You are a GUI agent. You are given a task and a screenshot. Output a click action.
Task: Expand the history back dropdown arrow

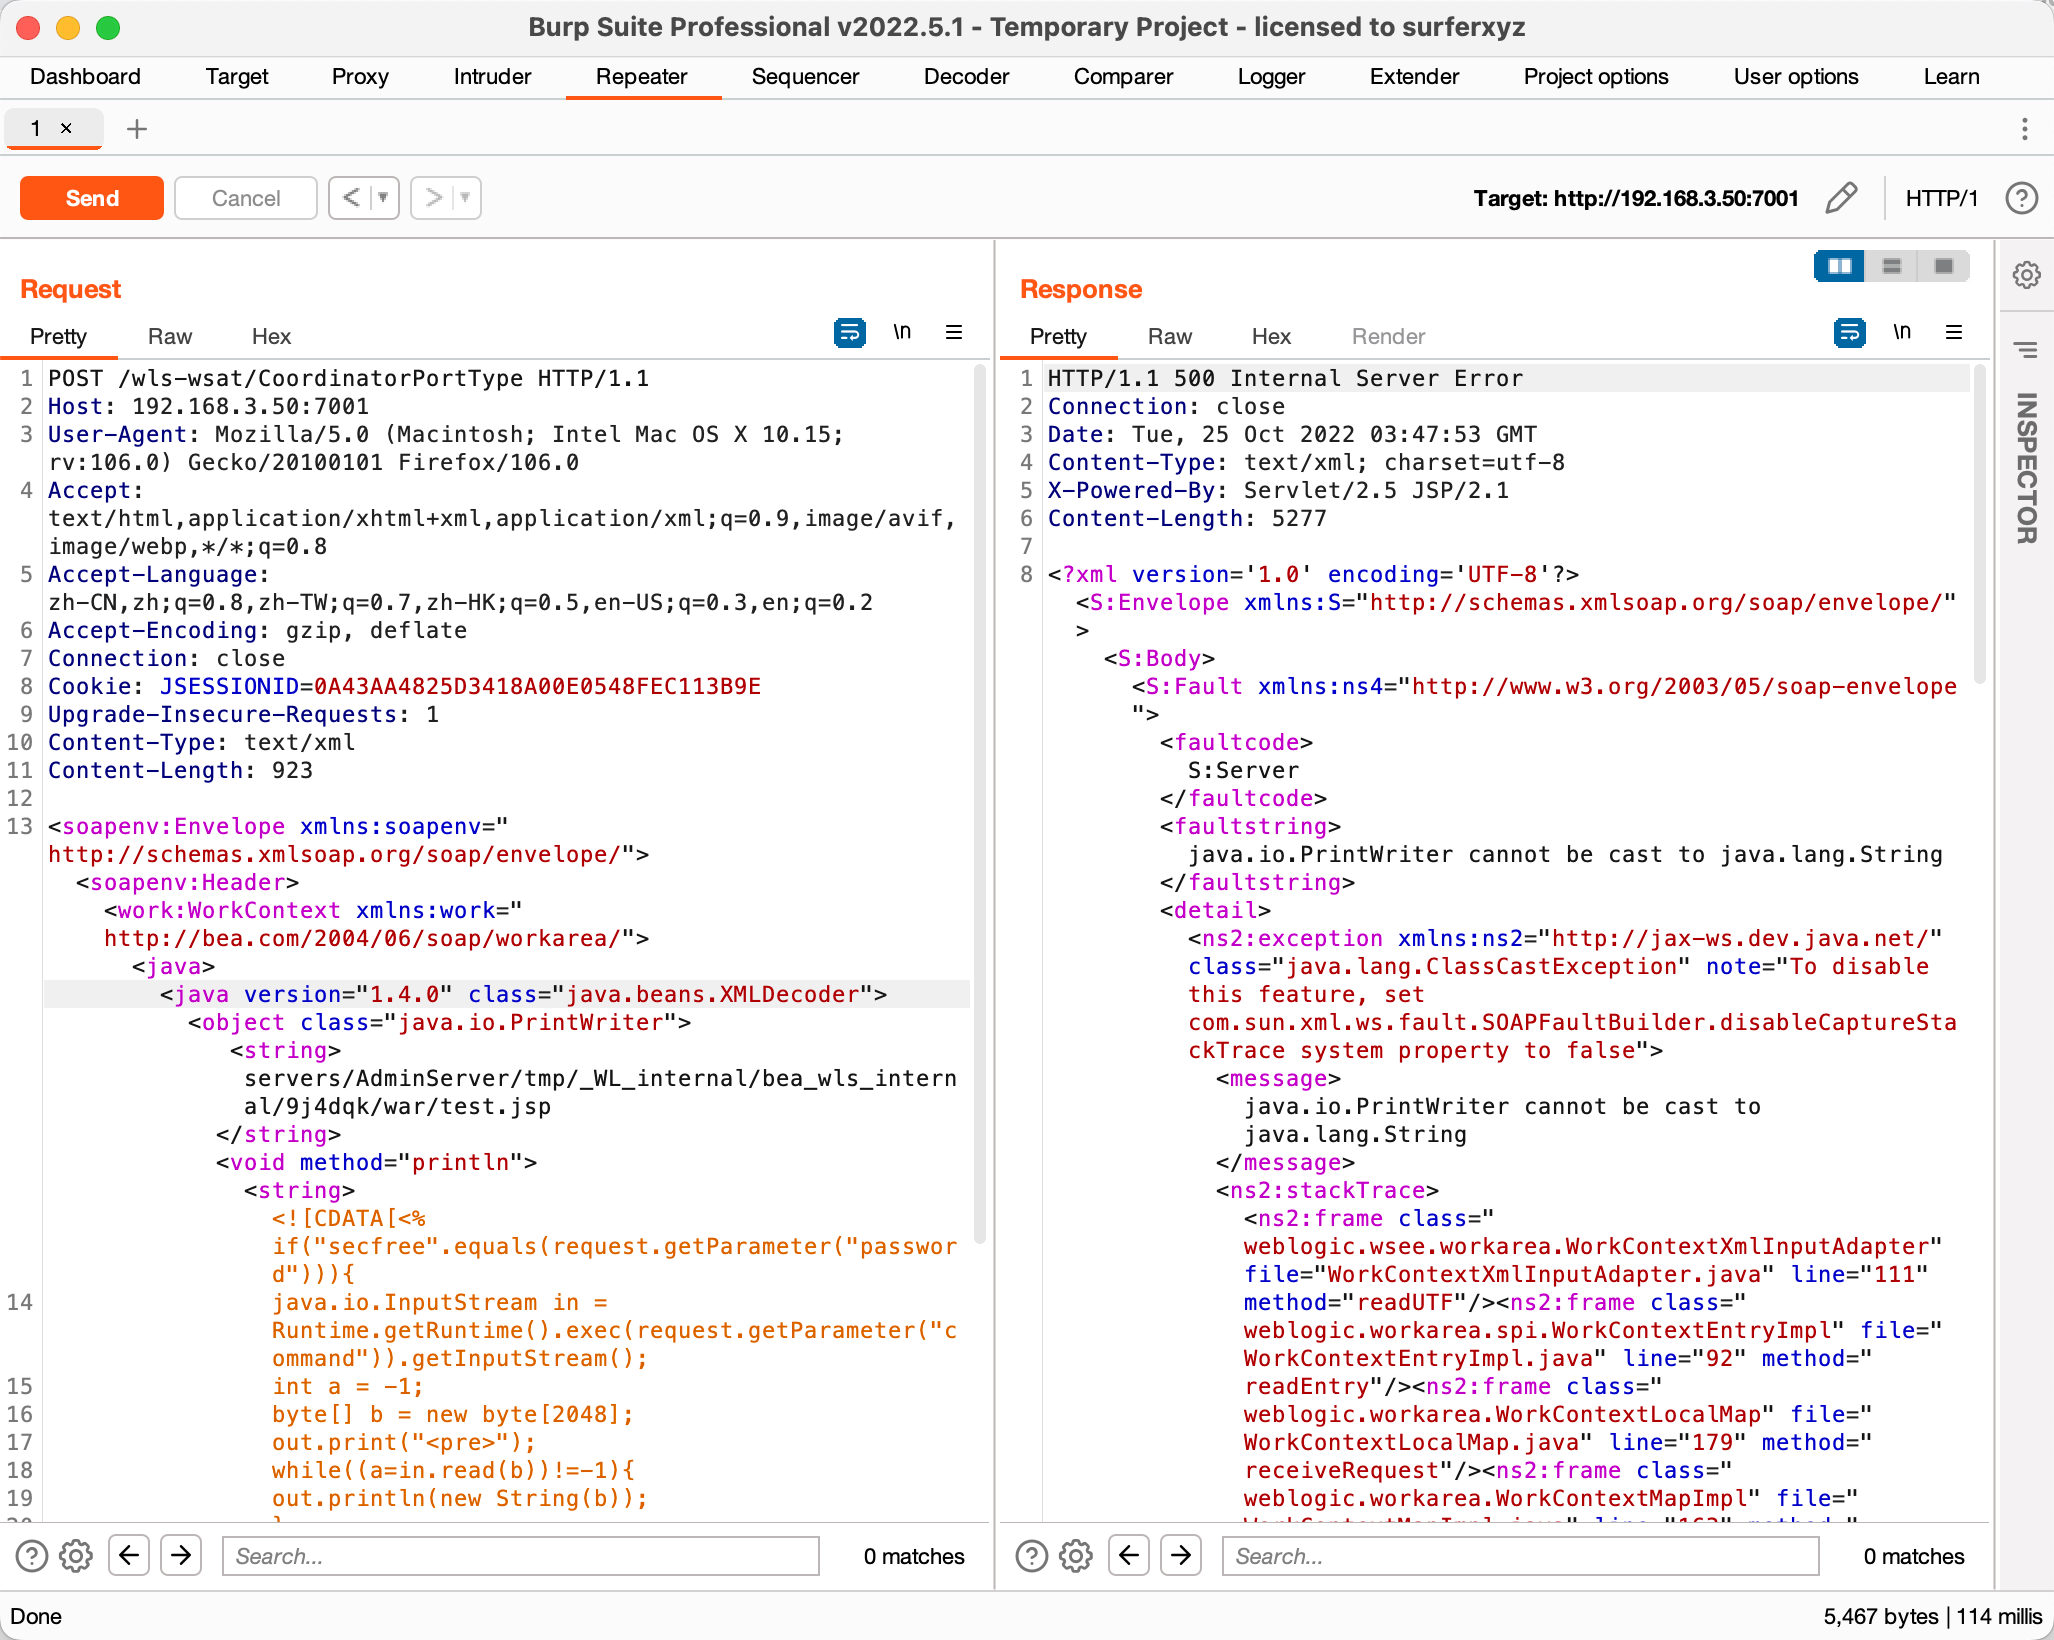click(x=383, y=198)
